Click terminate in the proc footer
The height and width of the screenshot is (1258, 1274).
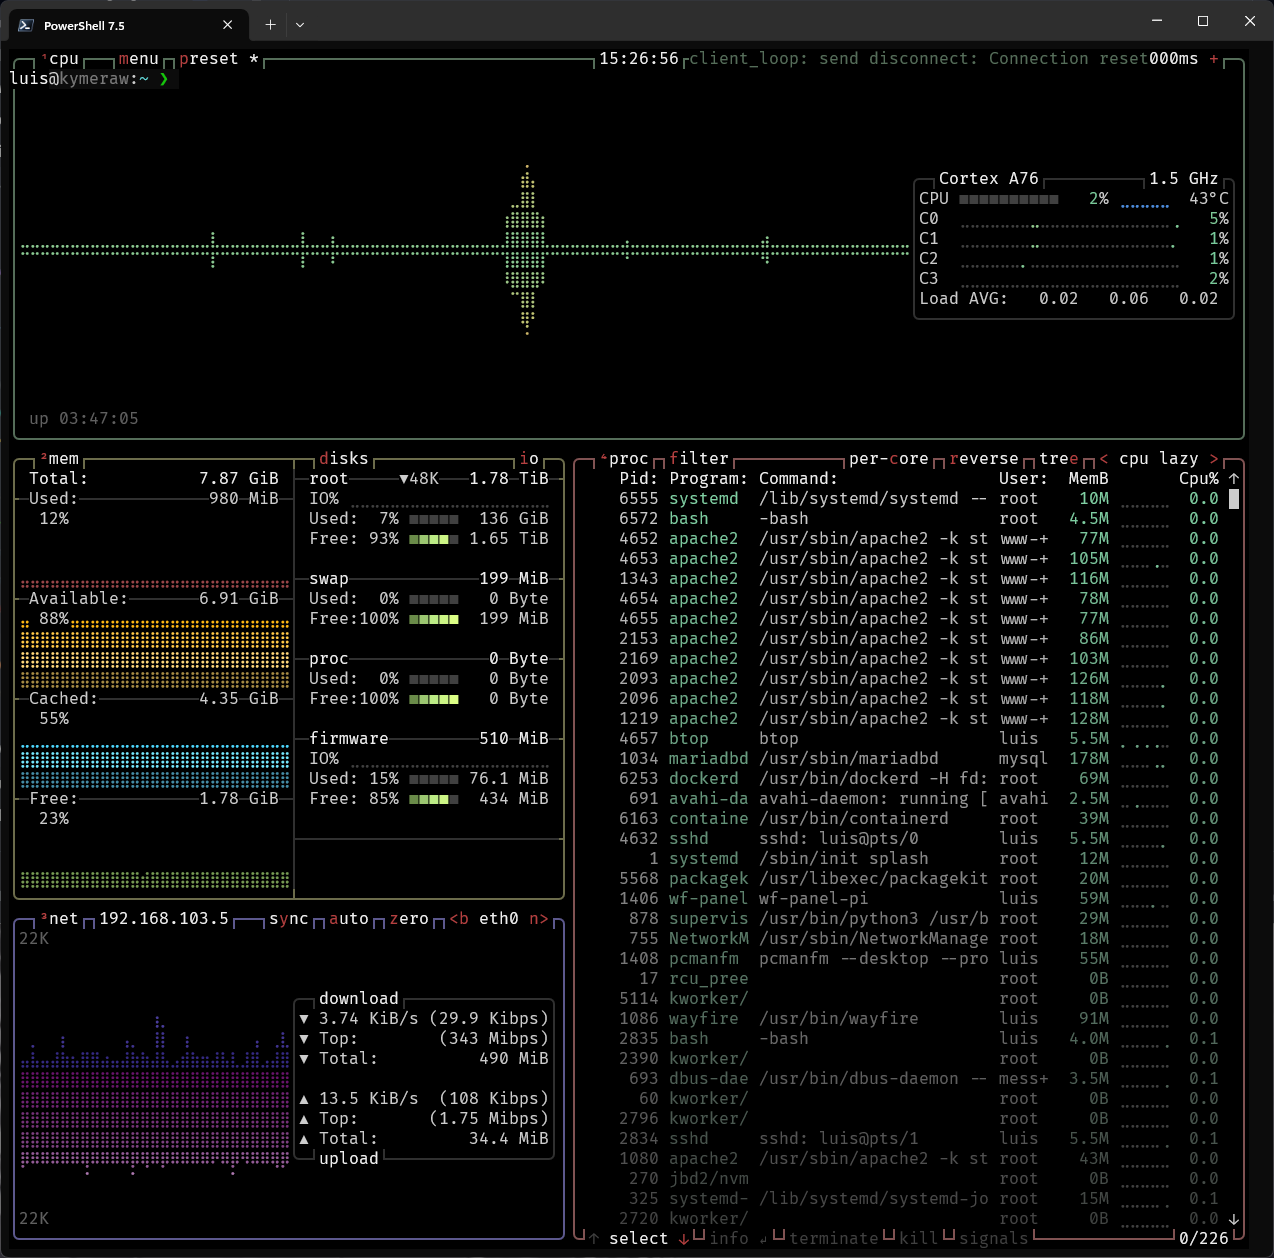(x=834, y=1239)
